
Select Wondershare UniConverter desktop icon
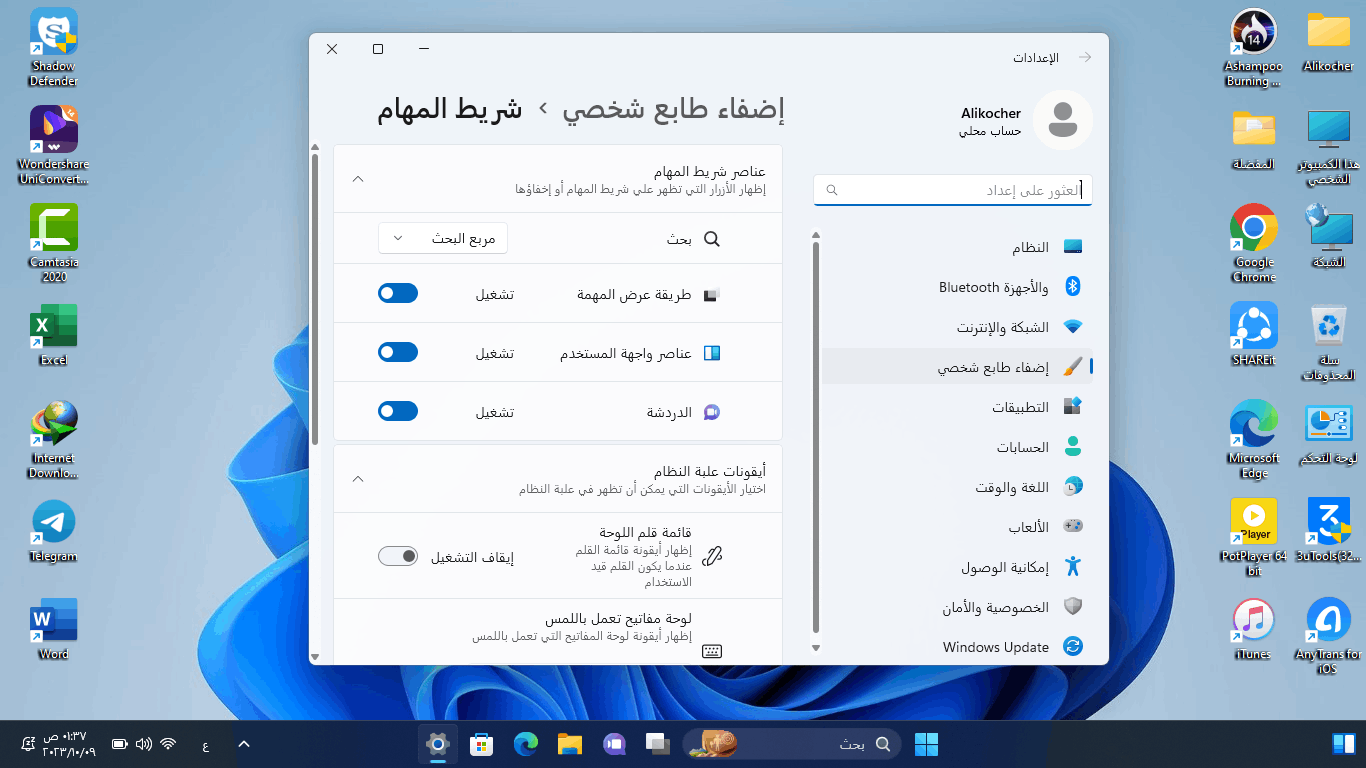(54, 146)
